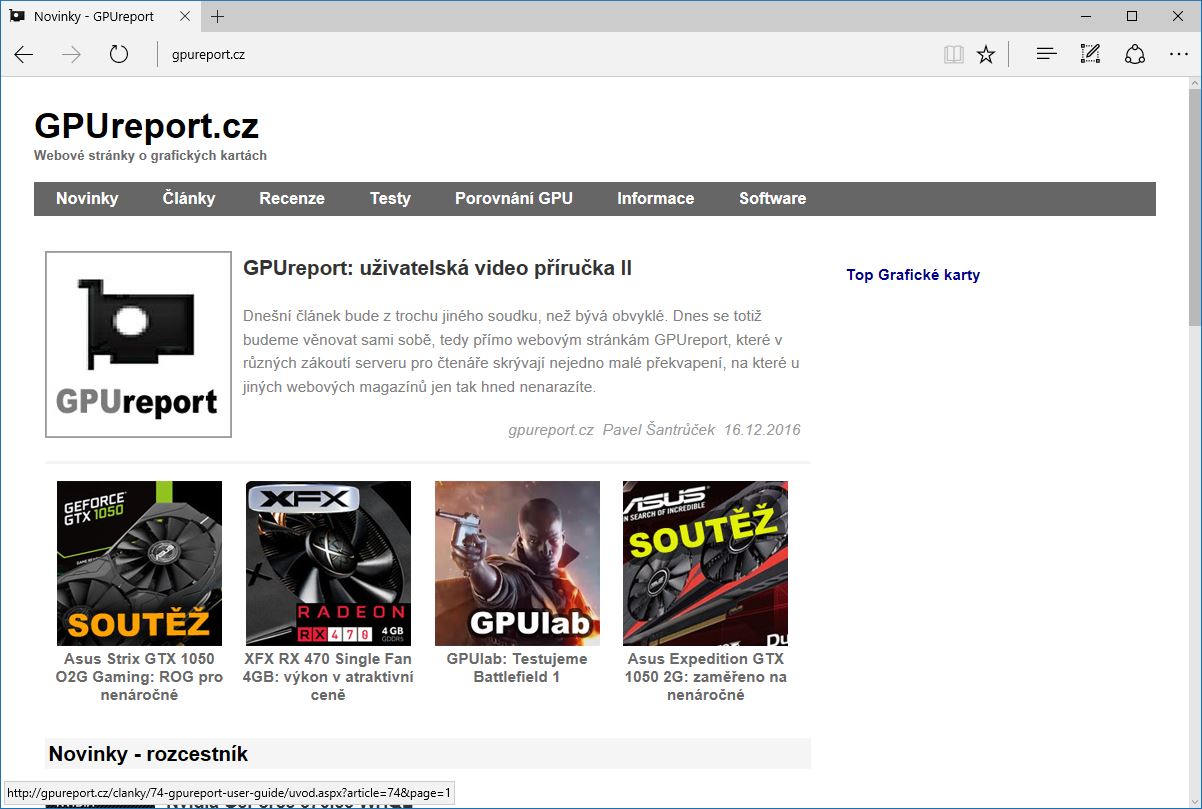Click link Asus Expedition GTX 1050 2G
Image resolution: width=1202 pixels, height=809 pixels.
706,677
